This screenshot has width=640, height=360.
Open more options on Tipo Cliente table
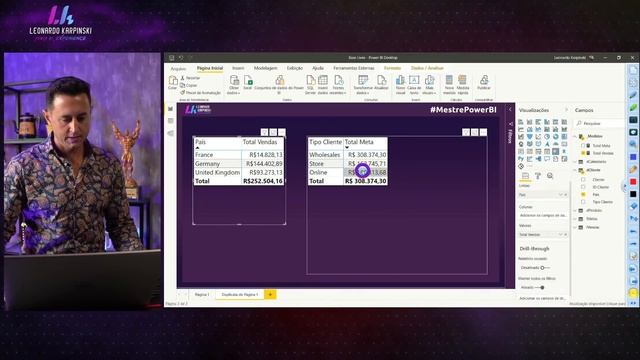[483, 132]
